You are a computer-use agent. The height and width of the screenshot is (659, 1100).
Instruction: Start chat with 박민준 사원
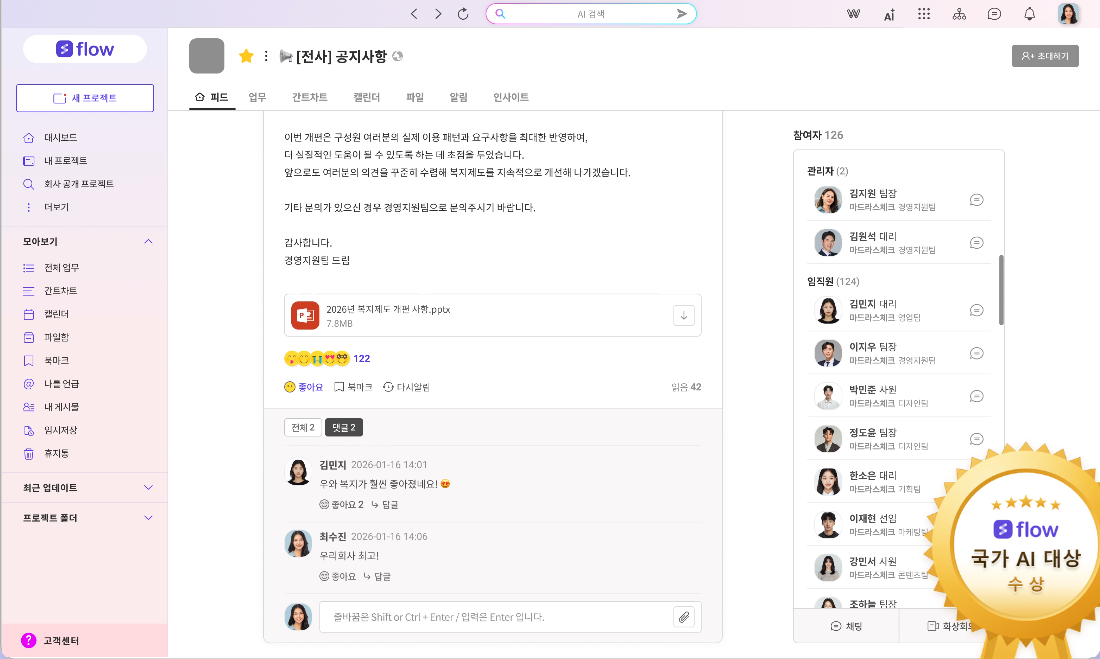(976, 397)
